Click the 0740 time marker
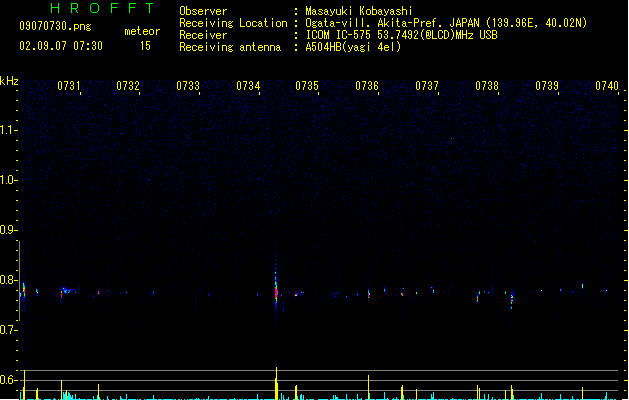The image size is (629, 400). click(x=607, y=86)
